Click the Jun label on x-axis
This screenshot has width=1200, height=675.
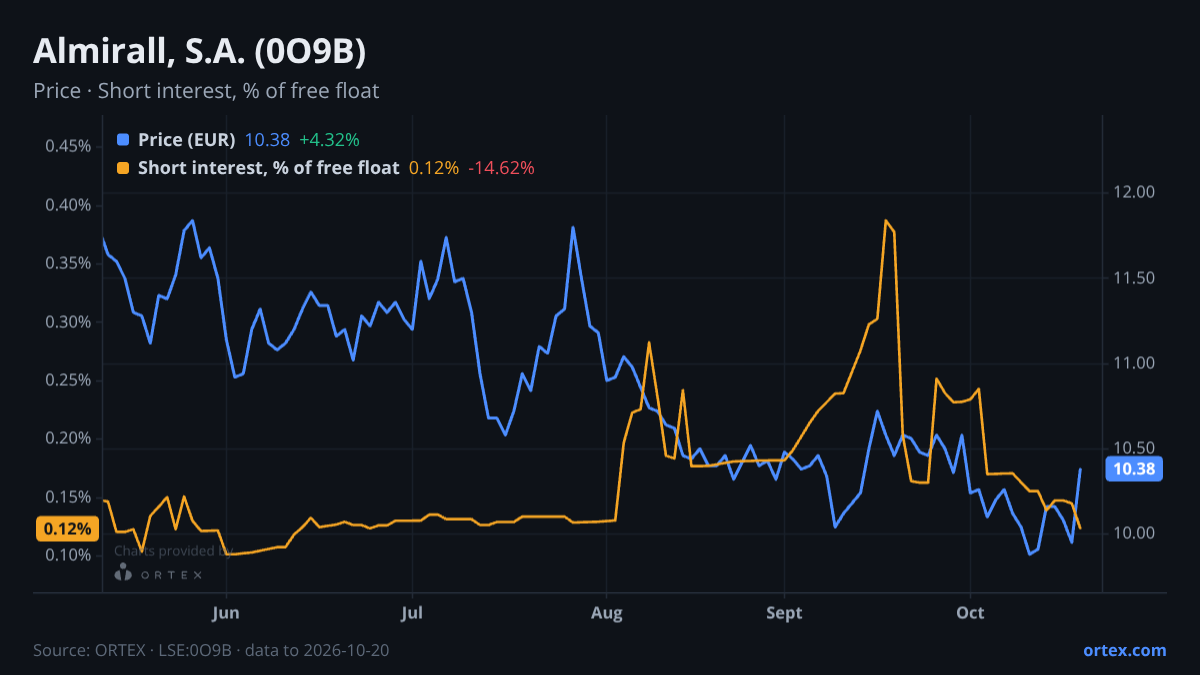(227, 613)
